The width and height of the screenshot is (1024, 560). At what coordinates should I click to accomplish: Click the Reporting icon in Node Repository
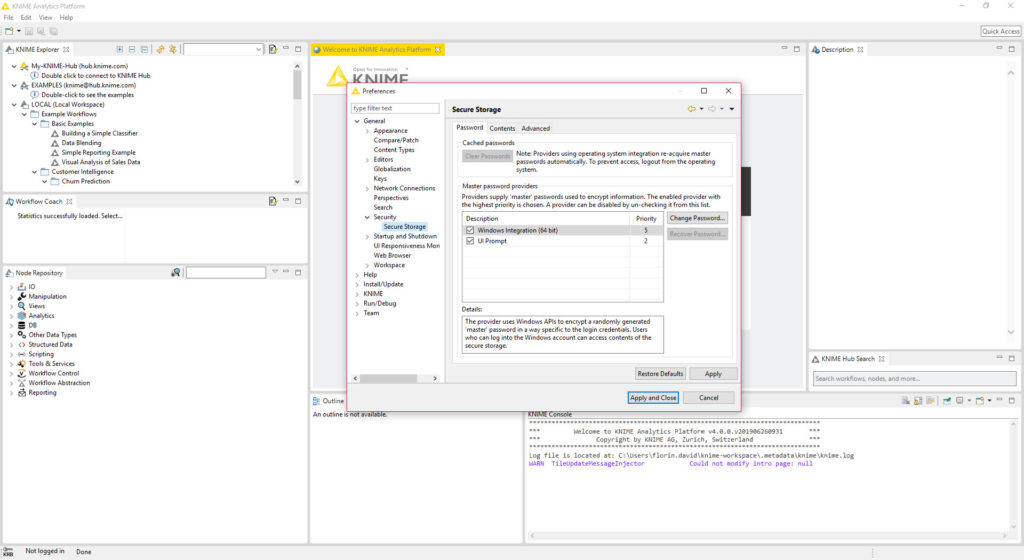click(x=22, y=392)
